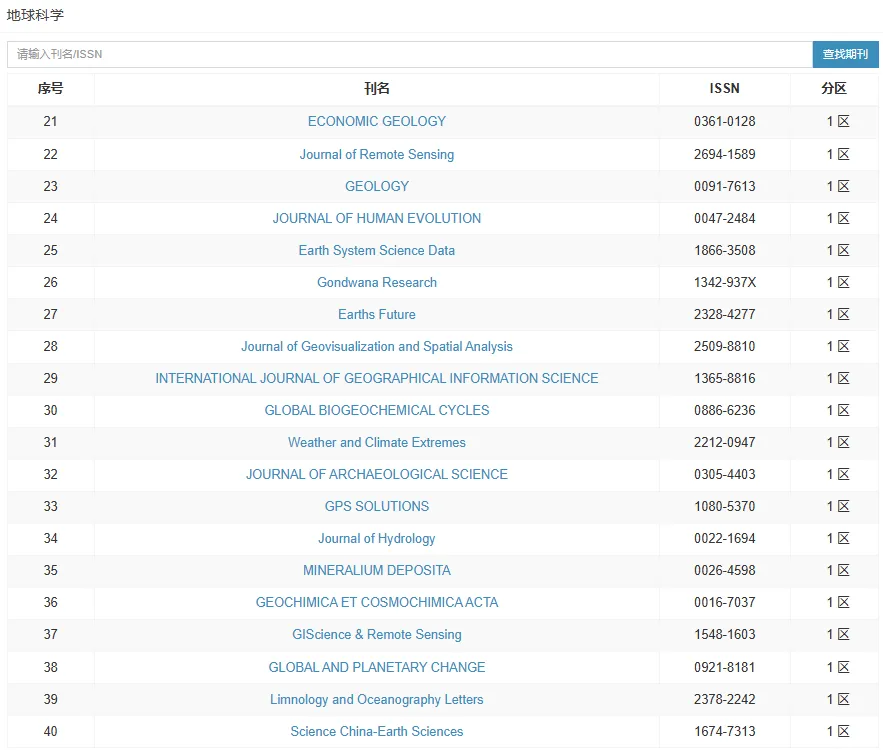
Task: Select ISSN 0026-4598 cell
Action: [x=725, y=570]
